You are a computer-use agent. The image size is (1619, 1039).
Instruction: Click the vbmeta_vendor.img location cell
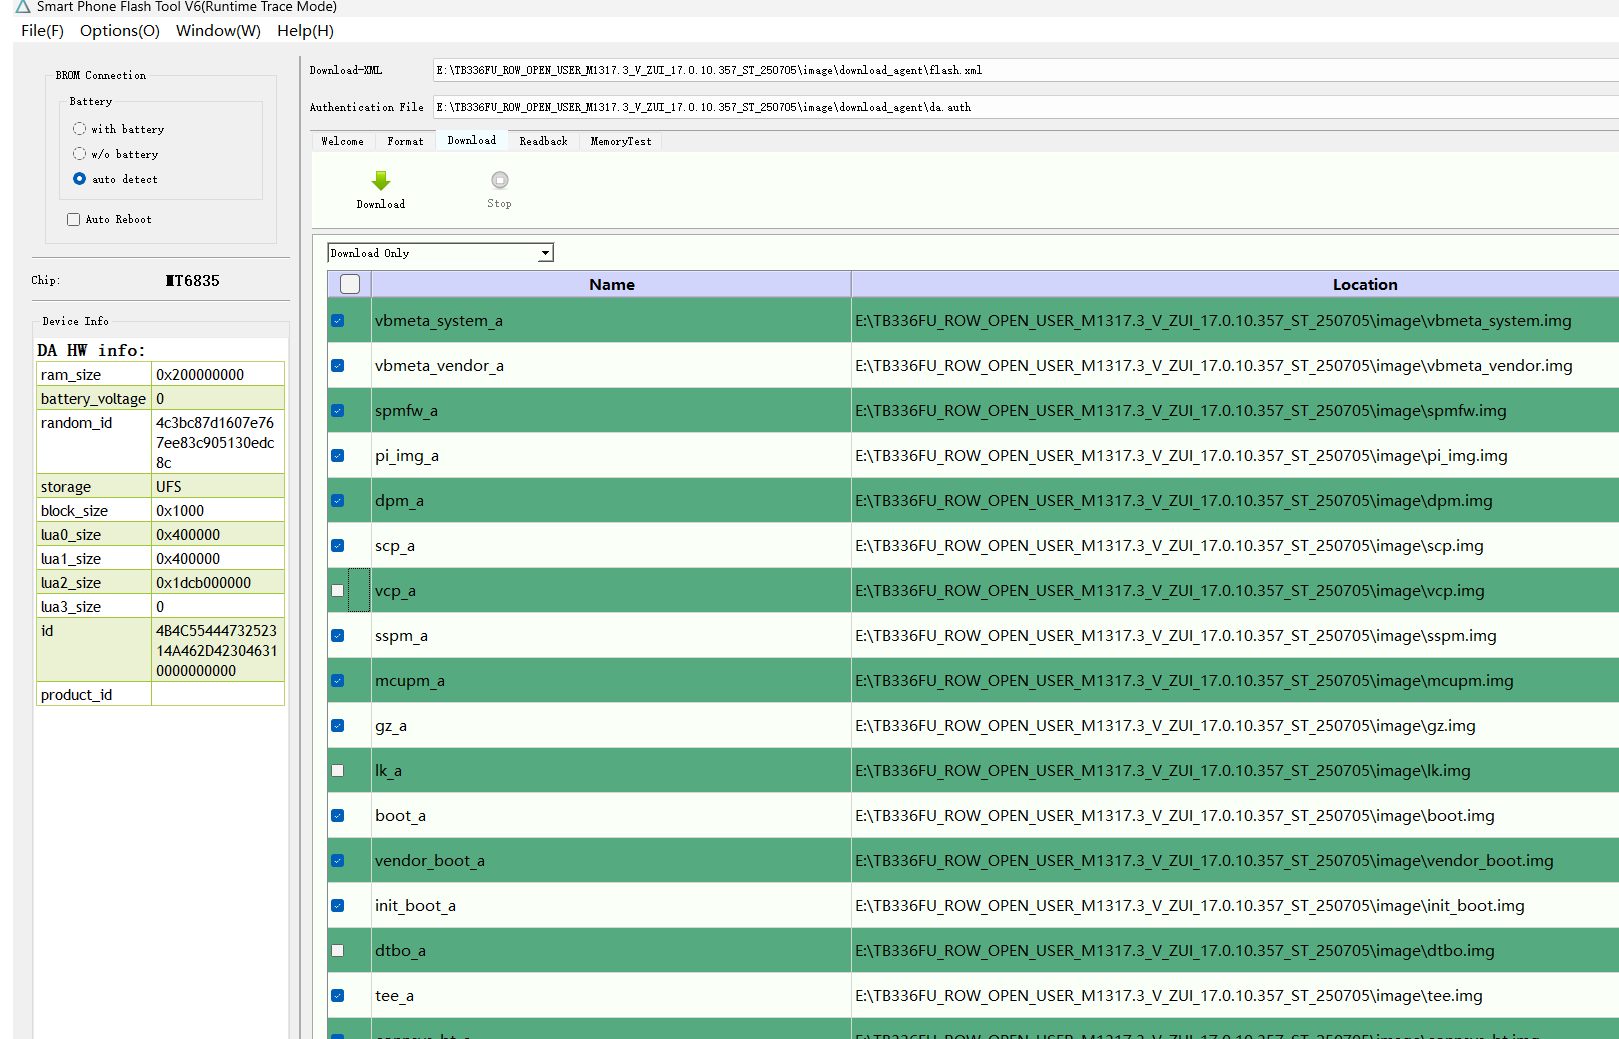(1236, 366)
